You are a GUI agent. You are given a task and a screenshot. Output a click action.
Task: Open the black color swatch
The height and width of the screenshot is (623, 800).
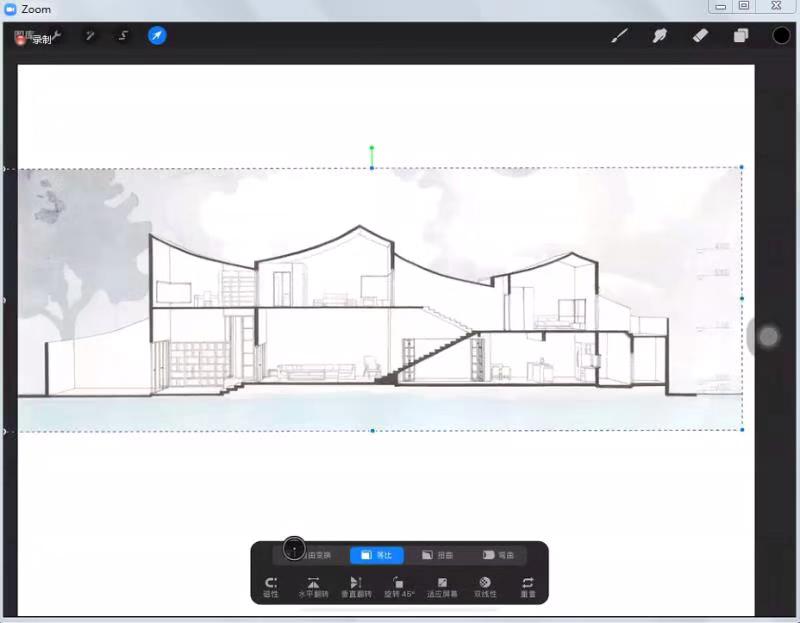click(x=781, y=36)
